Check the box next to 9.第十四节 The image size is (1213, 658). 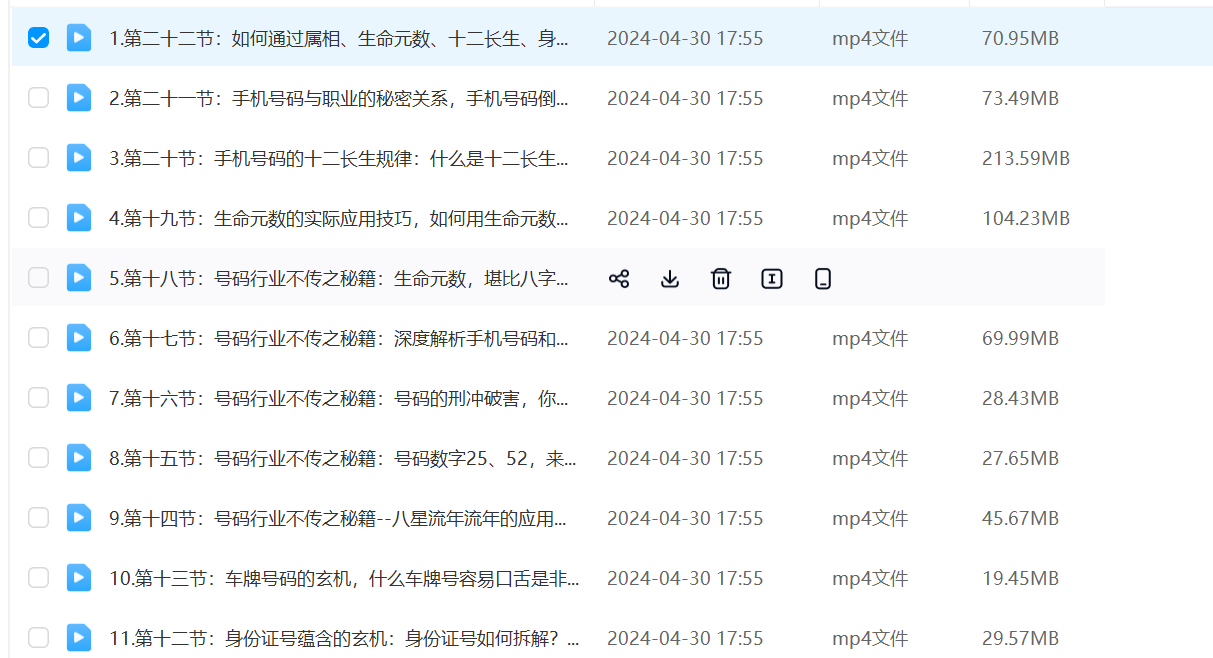pyautogui.click(x=38, y=518)
